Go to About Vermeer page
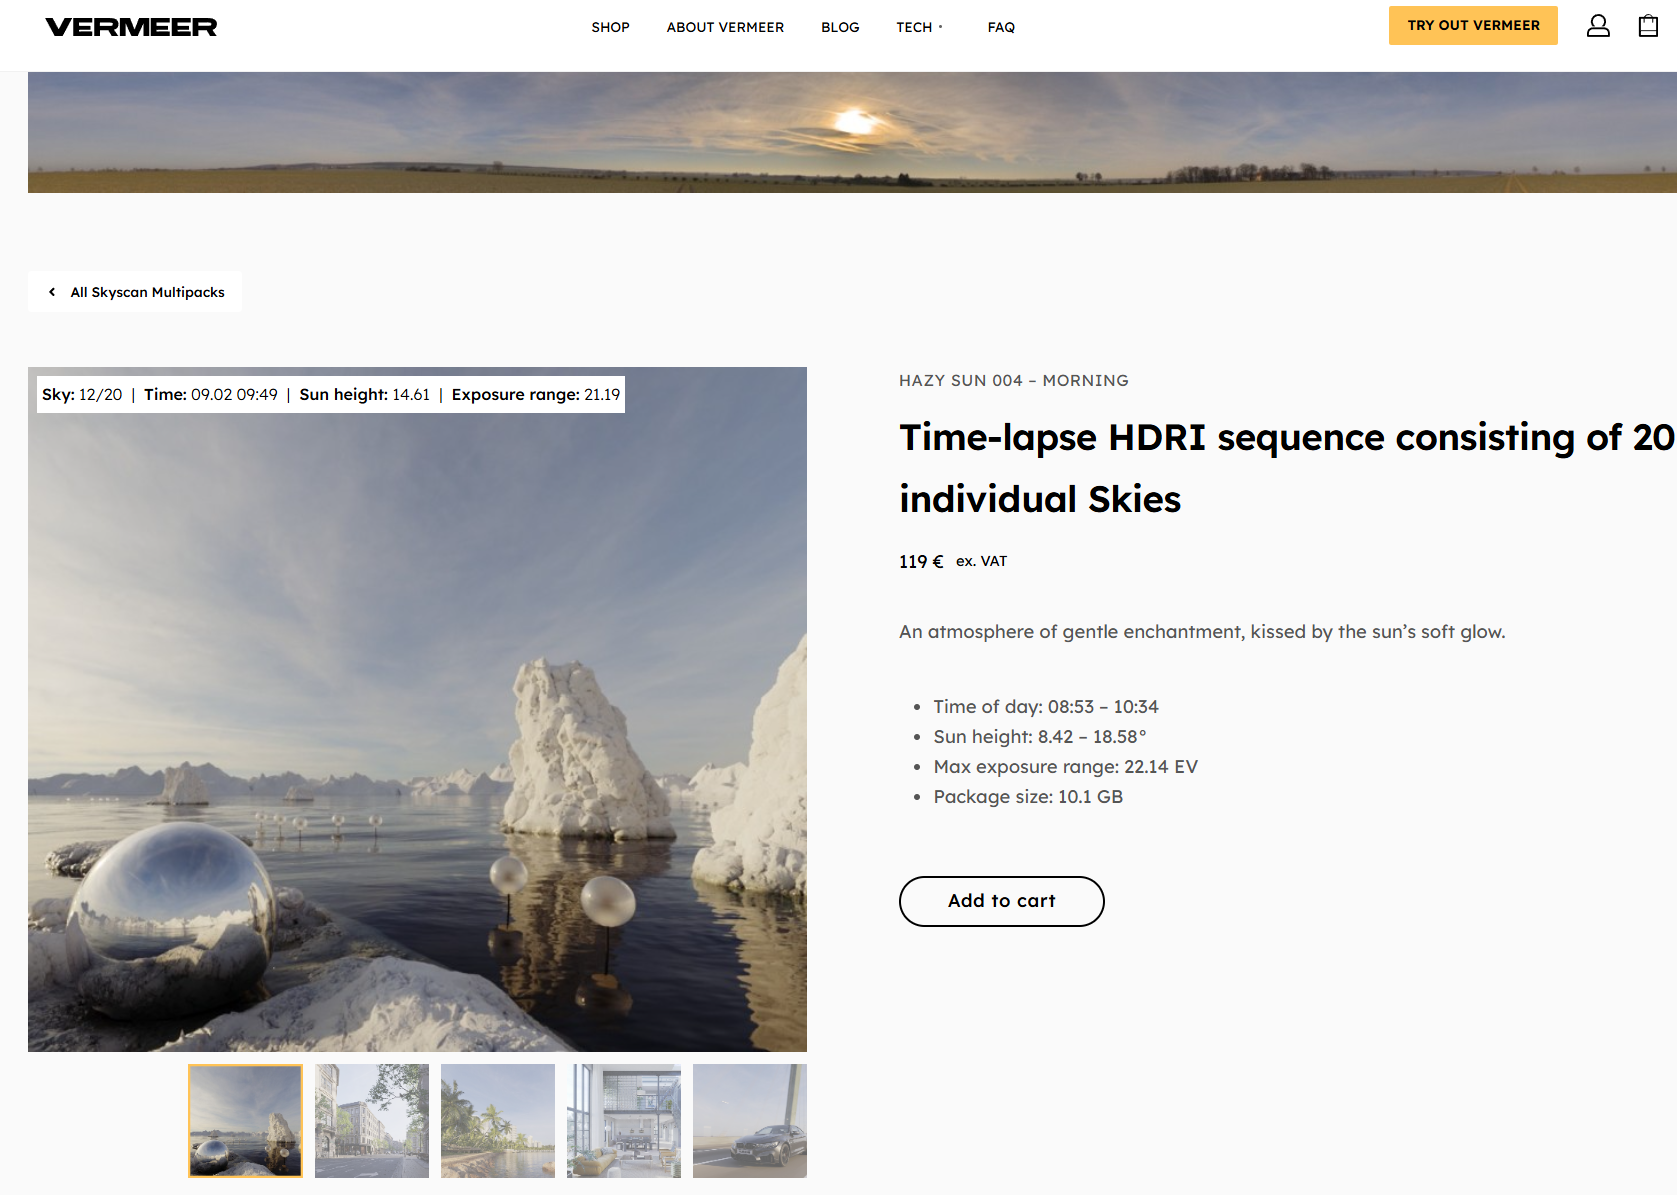 pyautogui.click(x=725, y=27)
